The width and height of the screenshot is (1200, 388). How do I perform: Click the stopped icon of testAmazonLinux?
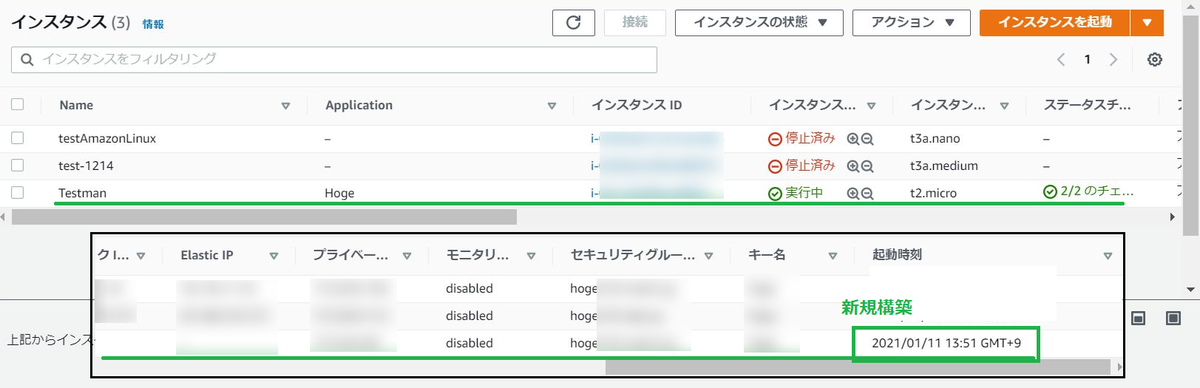tap(775, 140)
